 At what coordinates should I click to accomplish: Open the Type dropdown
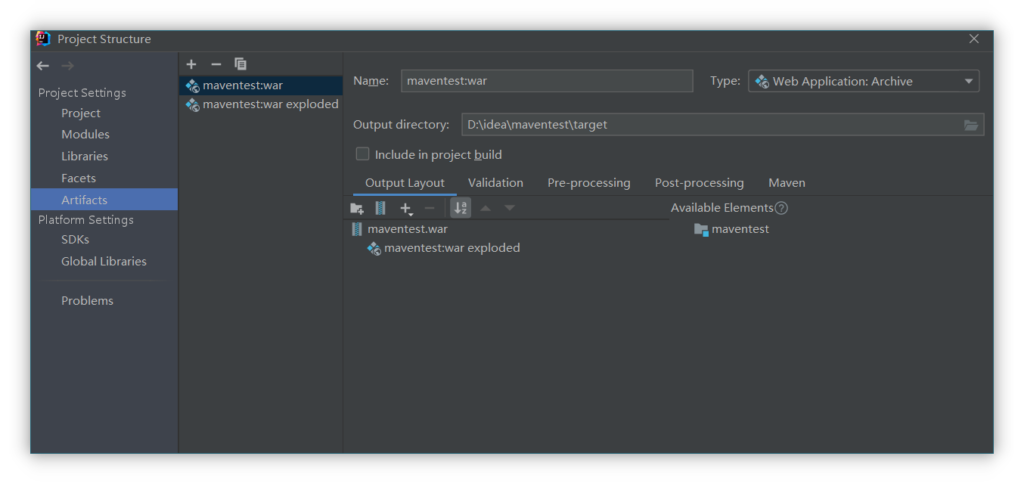(863, 81)
